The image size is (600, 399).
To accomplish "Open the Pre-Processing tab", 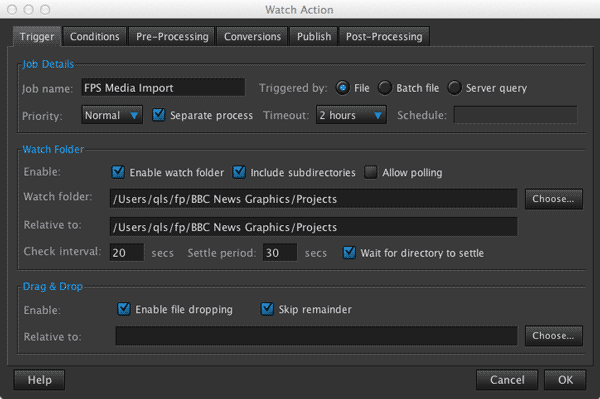I will 172,37.
